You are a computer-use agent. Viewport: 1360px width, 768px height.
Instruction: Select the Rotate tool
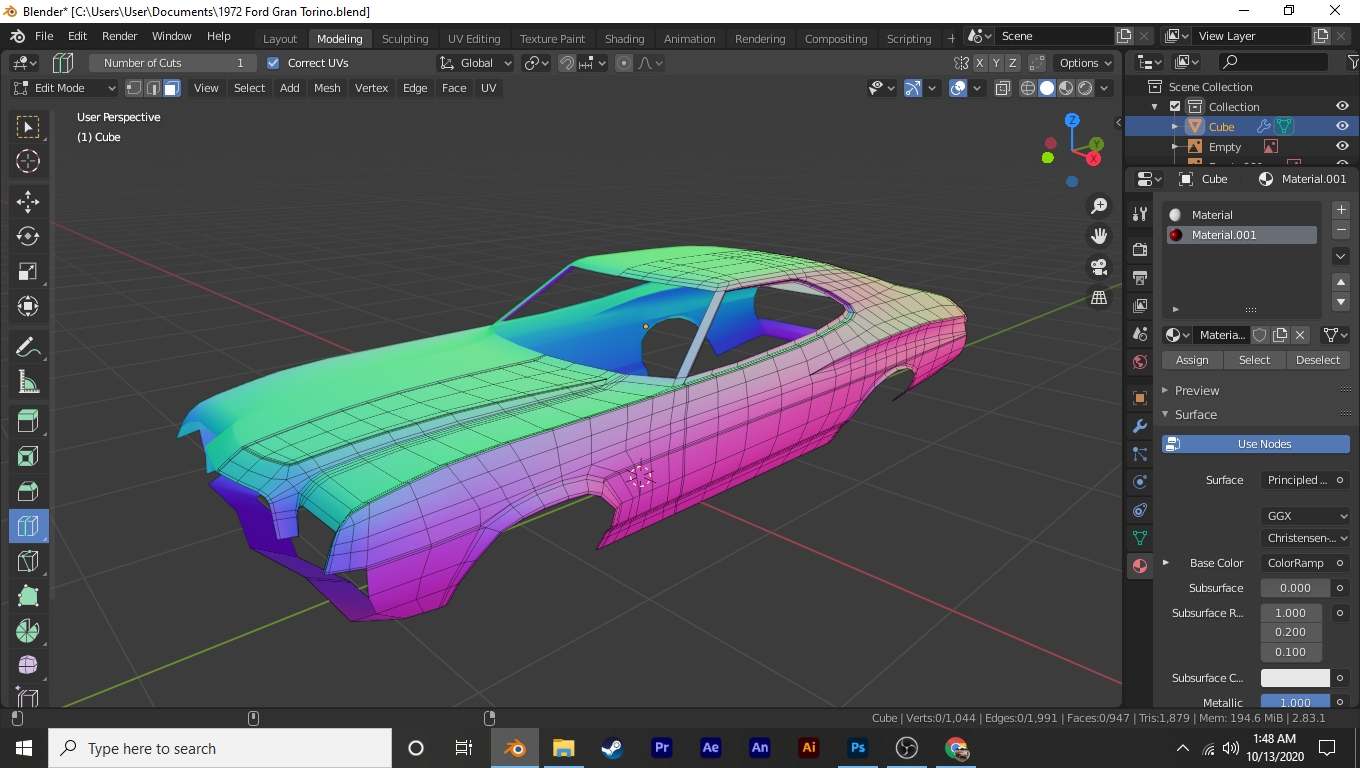point(28,236)
